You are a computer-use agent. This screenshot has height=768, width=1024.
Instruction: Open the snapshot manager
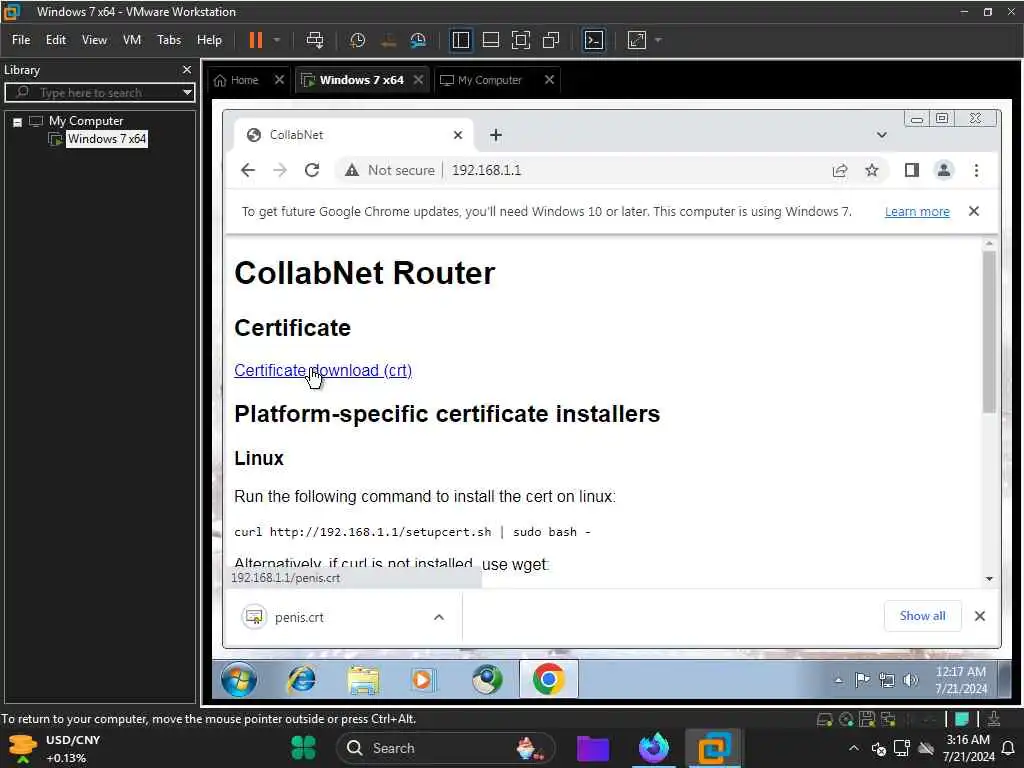pyautogui.click(x=418, y=40)
